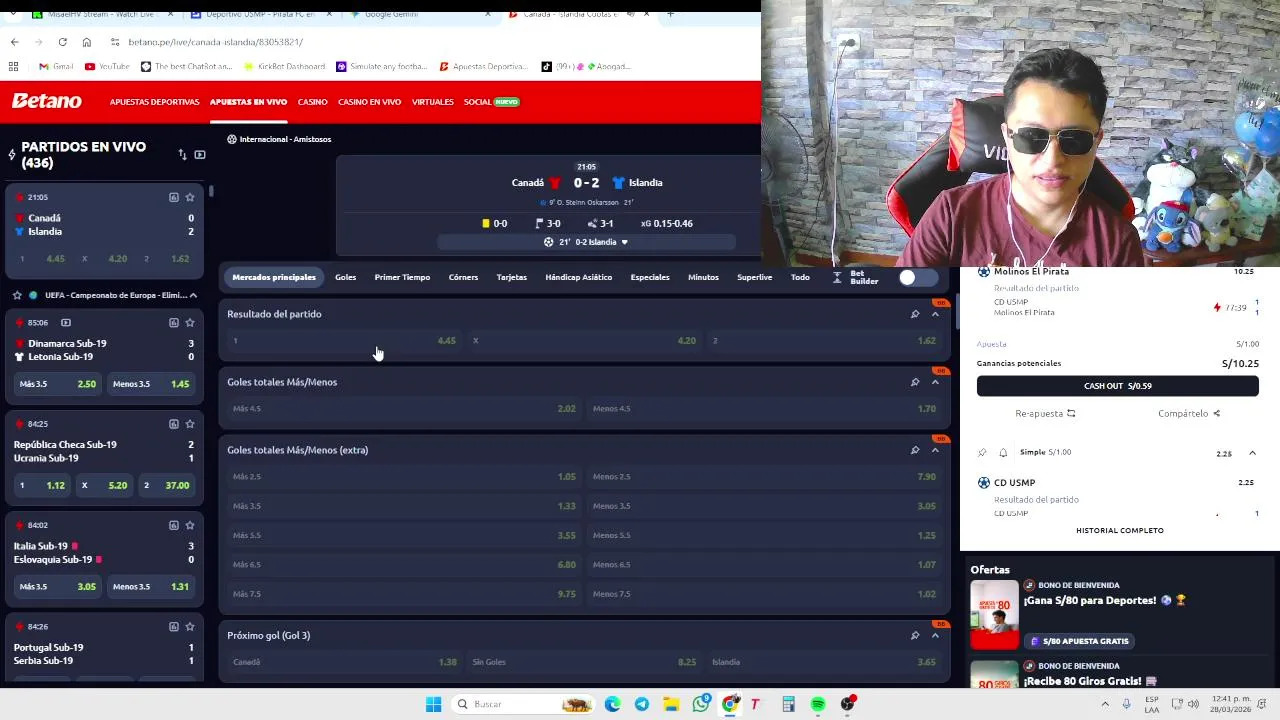Viewport: 1280px width, 720px height.
Task: Collapse the Simple S/1.00 bet details
Action: [x=1252, y=453]
